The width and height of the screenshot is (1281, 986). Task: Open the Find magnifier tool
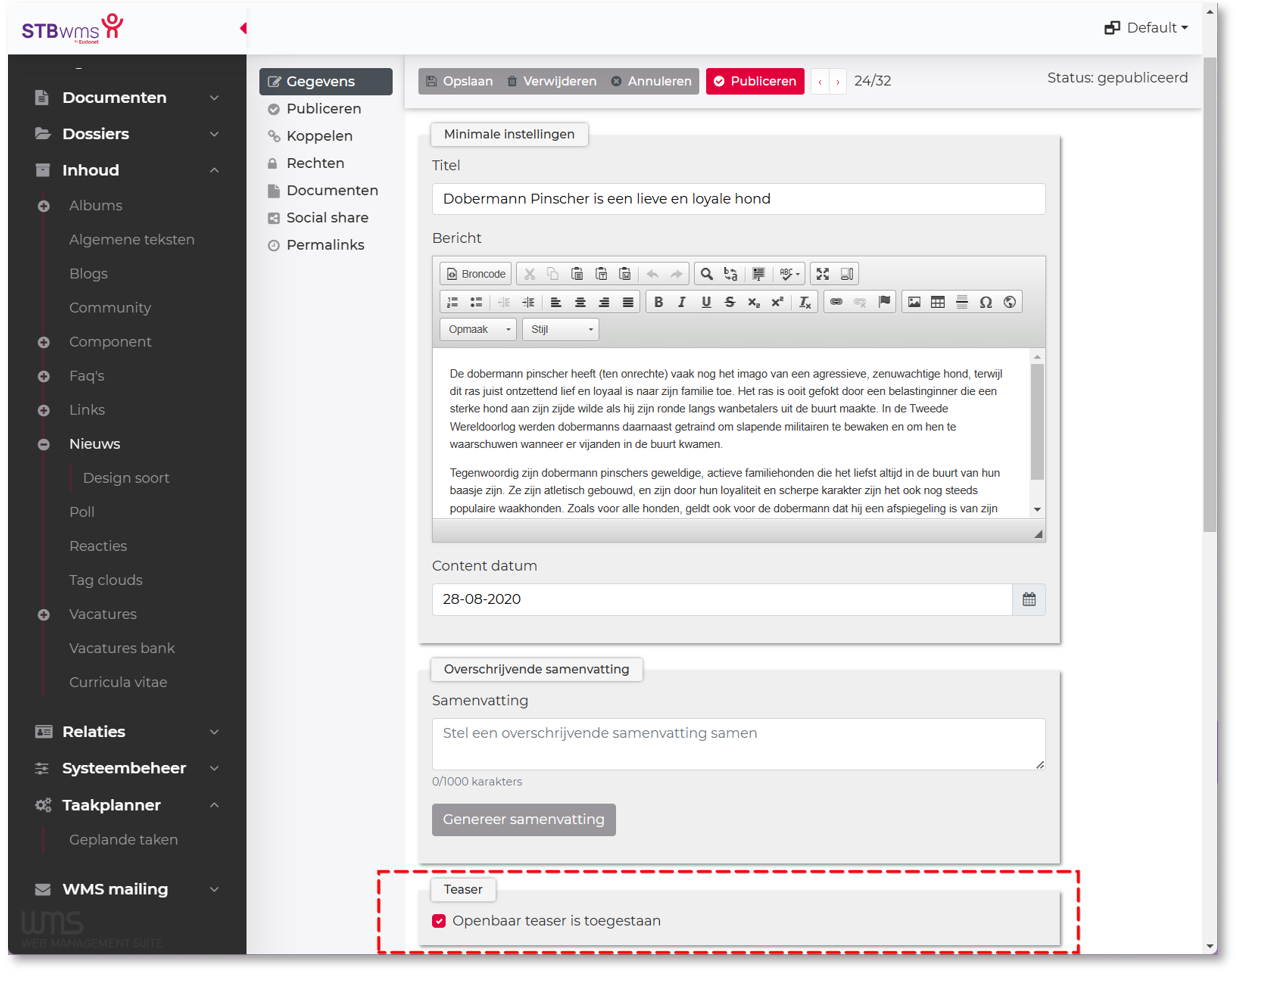click(x=707, y=274)
